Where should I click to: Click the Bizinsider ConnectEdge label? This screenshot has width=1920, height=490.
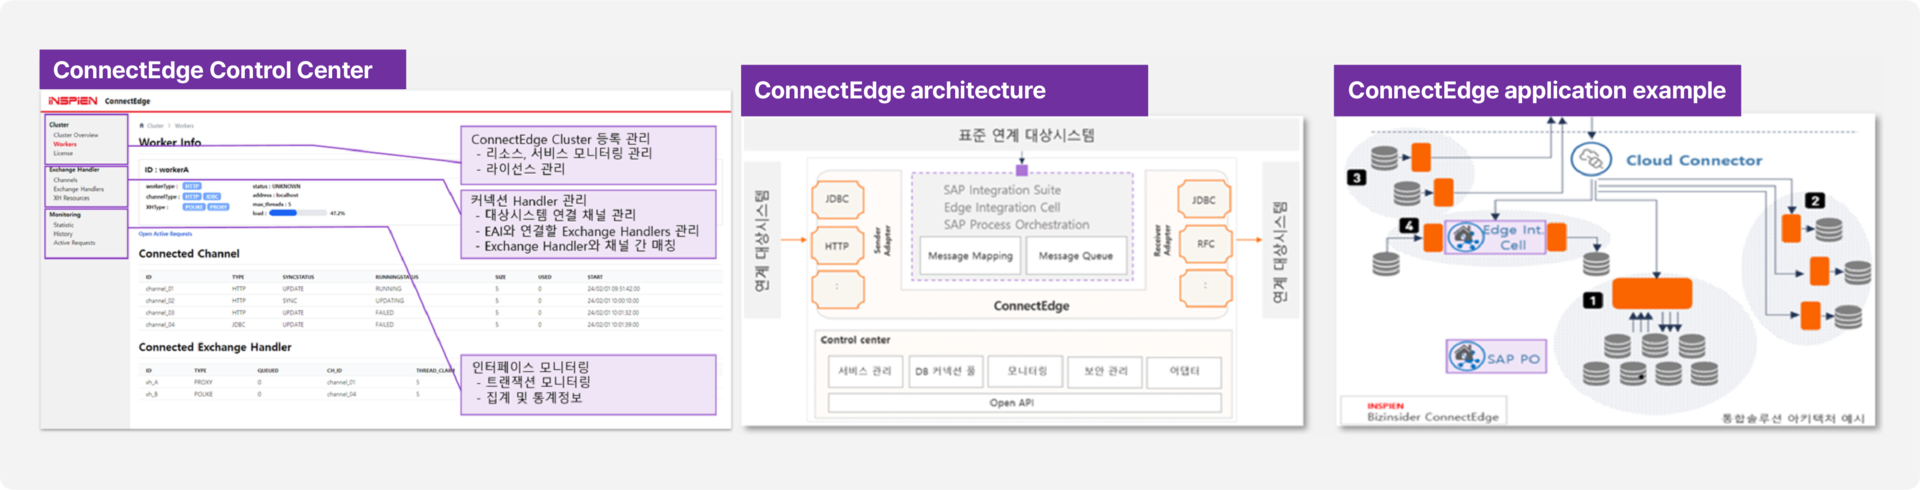1433,417
